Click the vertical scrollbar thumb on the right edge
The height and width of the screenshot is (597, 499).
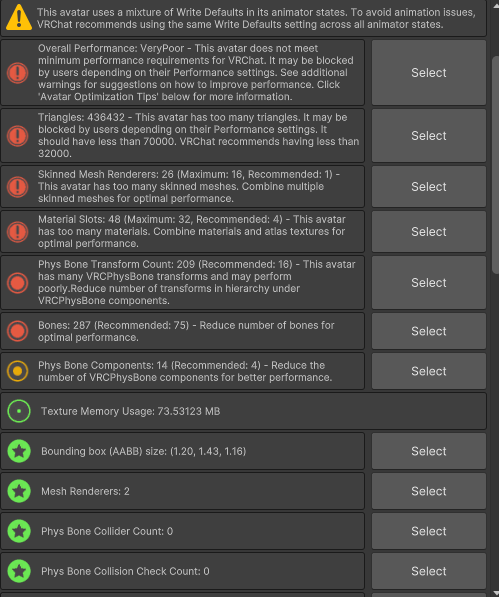pos(495,164)
